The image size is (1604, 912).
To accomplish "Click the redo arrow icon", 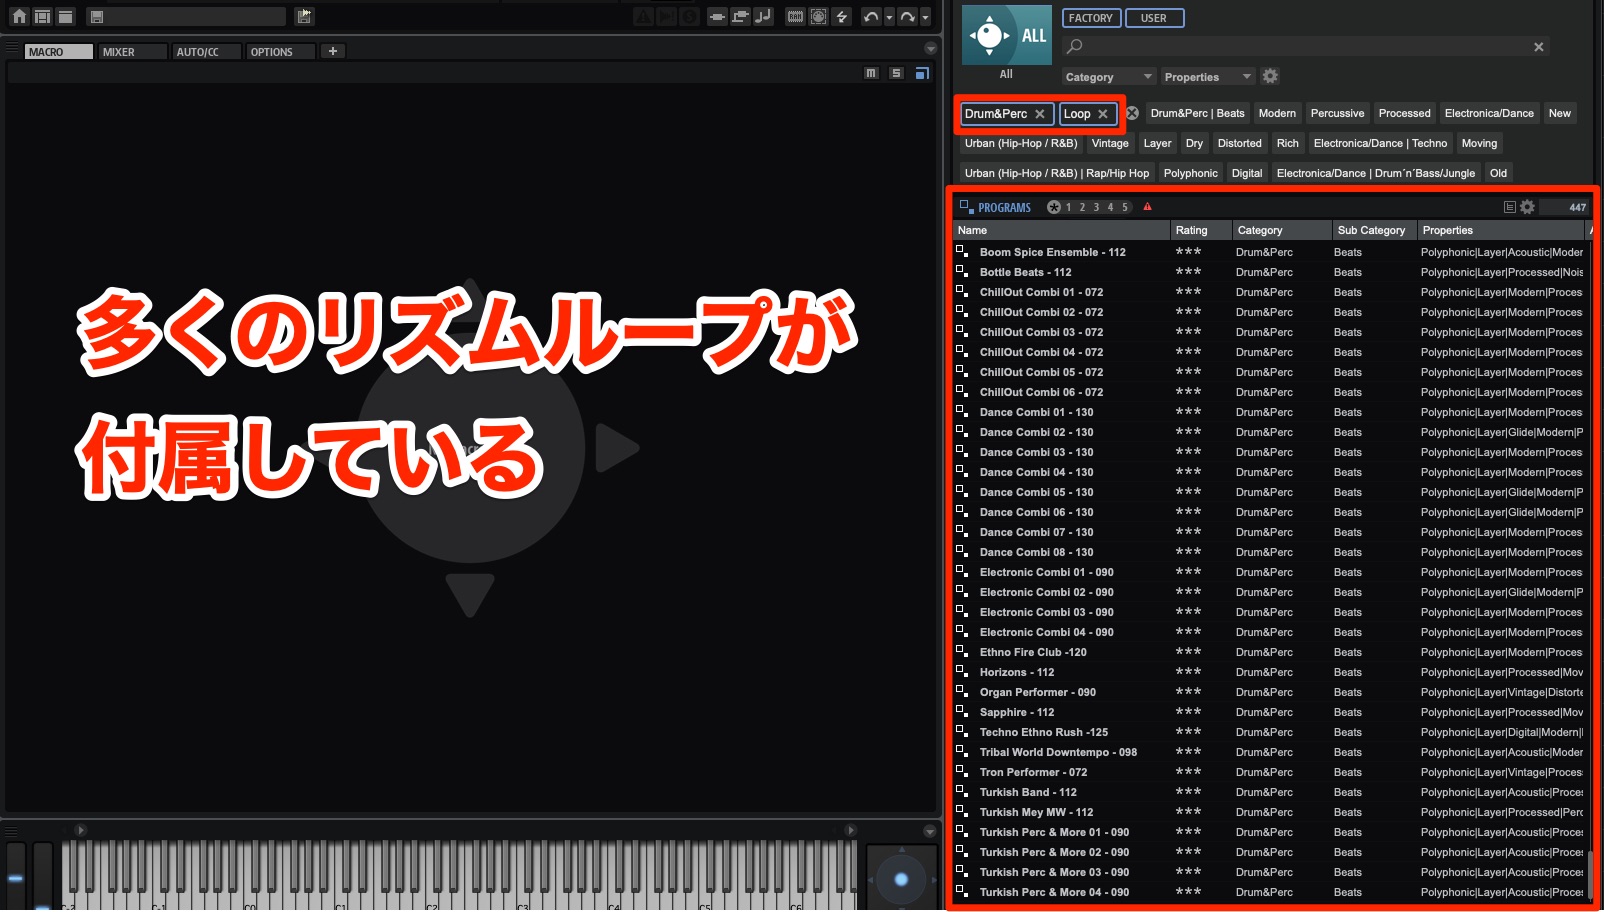I will click(906, 16).
